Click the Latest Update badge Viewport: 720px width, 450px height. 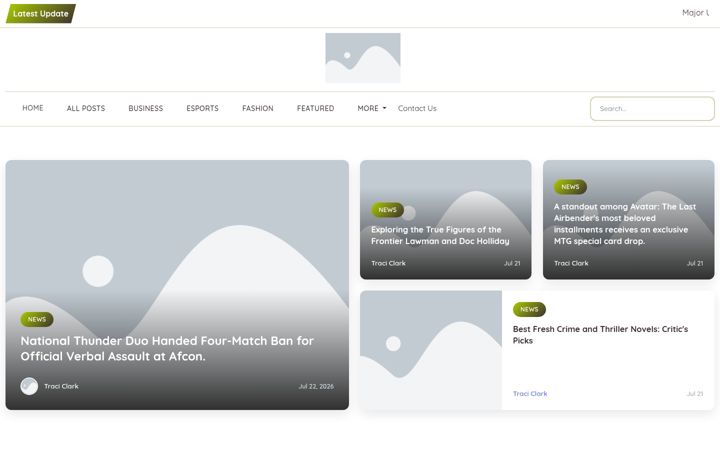(40, 13)
